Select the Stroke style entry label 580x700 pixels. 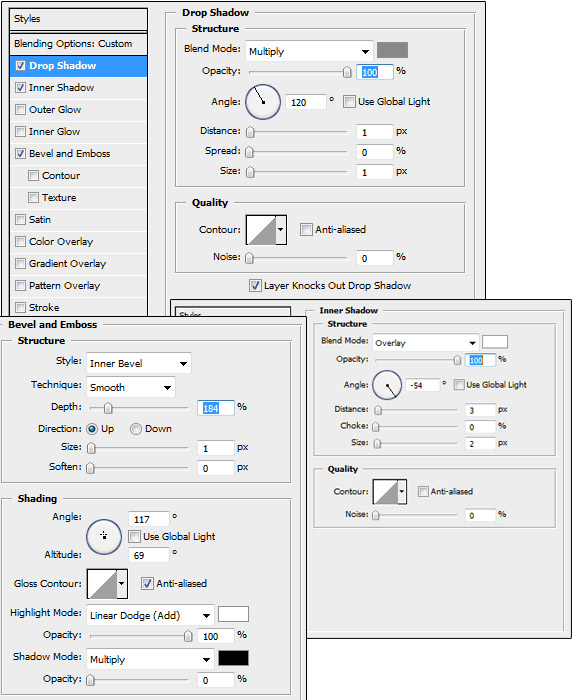pos(44,308)
